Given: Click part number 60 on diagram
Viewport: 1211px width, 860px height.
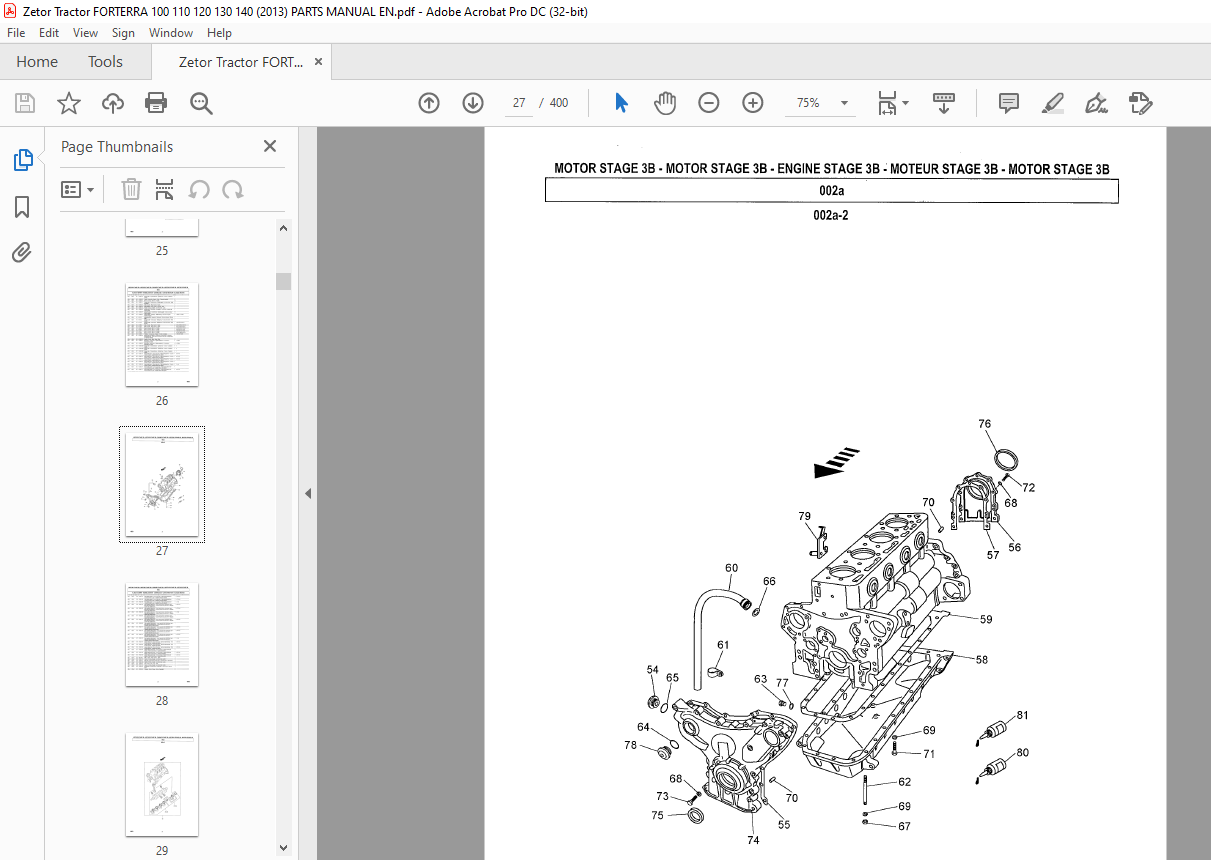Looking at the screenshot, I should [x=731, y=568].
